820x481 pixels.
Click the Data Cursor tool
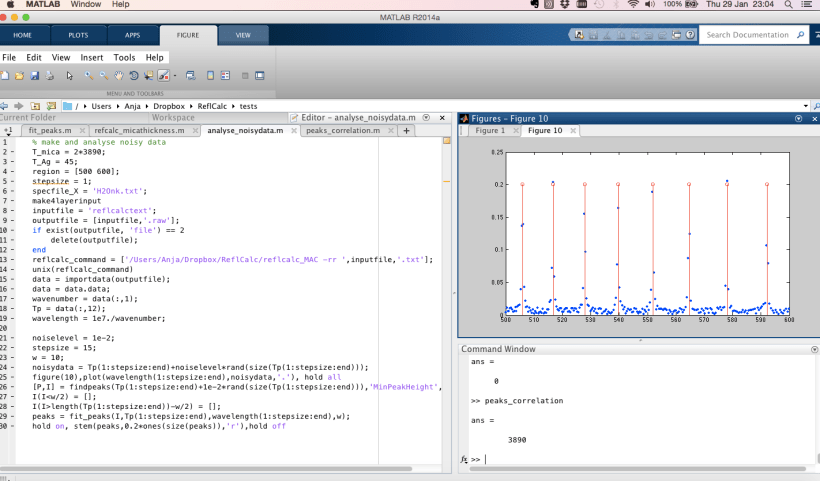tap(149, 76)
